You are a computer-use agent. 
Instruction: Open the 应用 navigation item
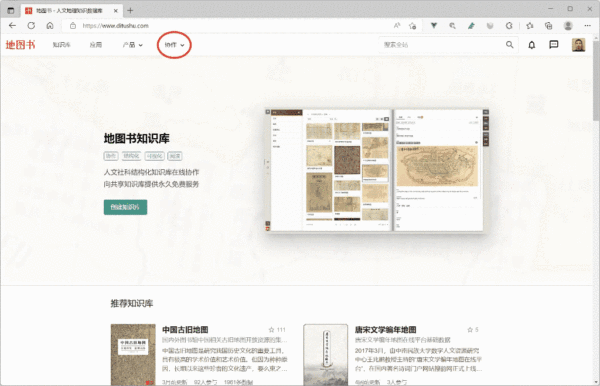click(96, 45)
